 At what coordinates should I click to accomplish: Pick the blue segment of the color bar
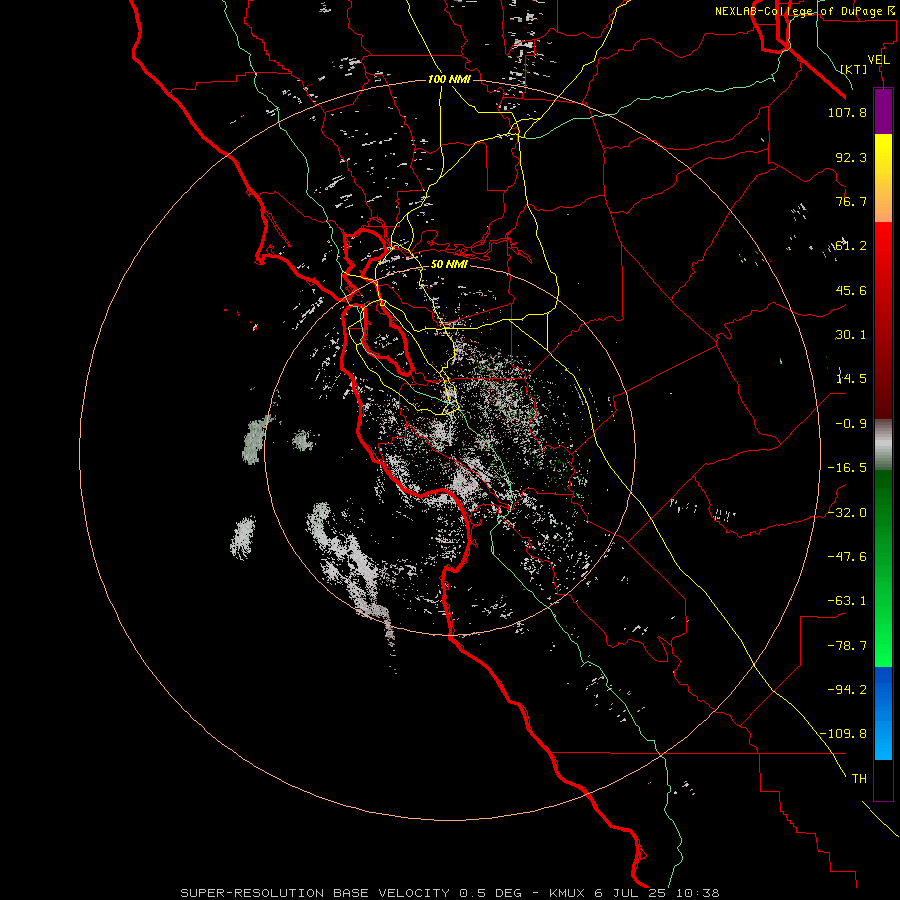coord(883,713)
